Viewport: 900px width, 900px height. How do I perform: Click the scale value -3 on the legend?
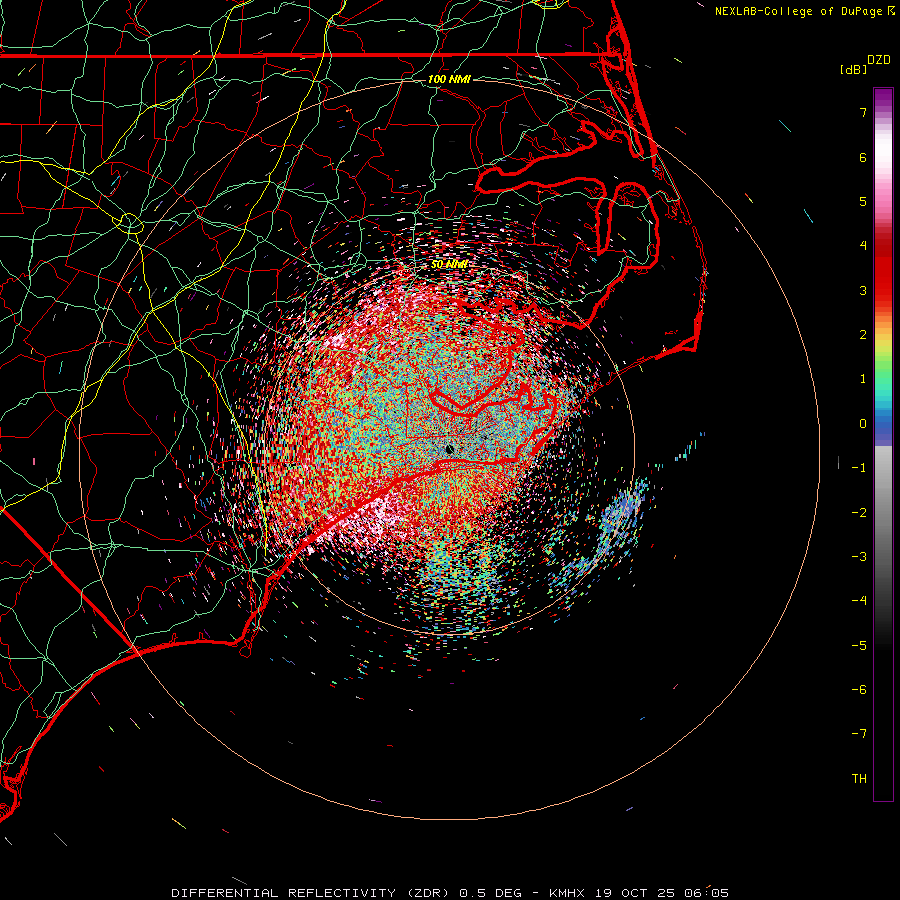tap(859, 557)
